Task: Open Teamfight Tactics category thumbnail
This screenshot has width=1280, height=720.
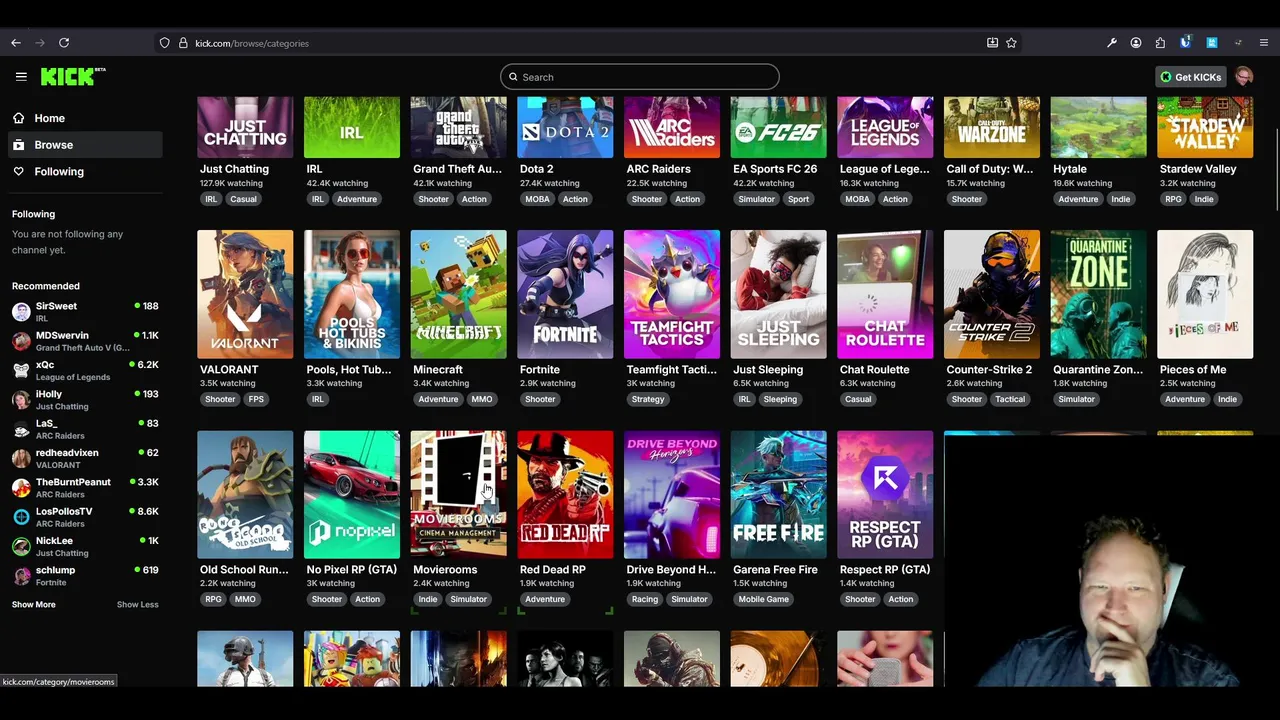Action: click(672, 294)
